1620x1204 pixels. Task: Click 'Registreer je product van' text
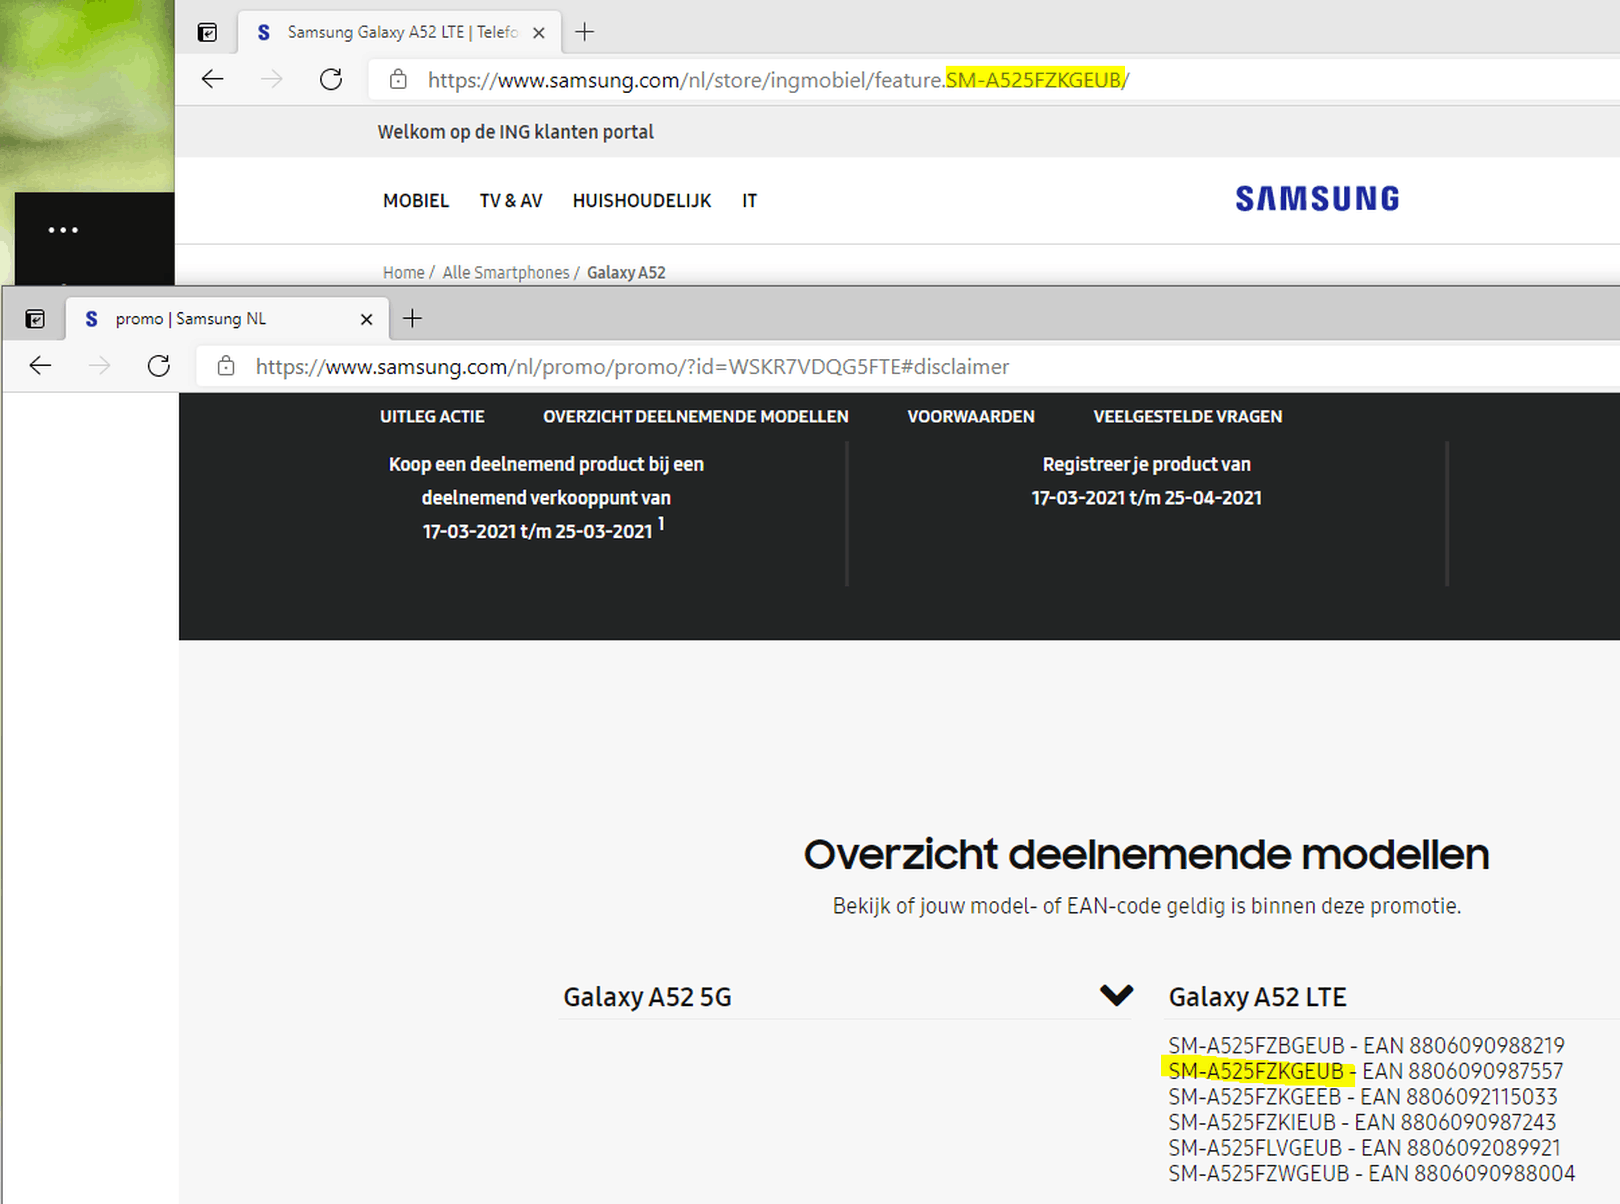(1147, 464)
